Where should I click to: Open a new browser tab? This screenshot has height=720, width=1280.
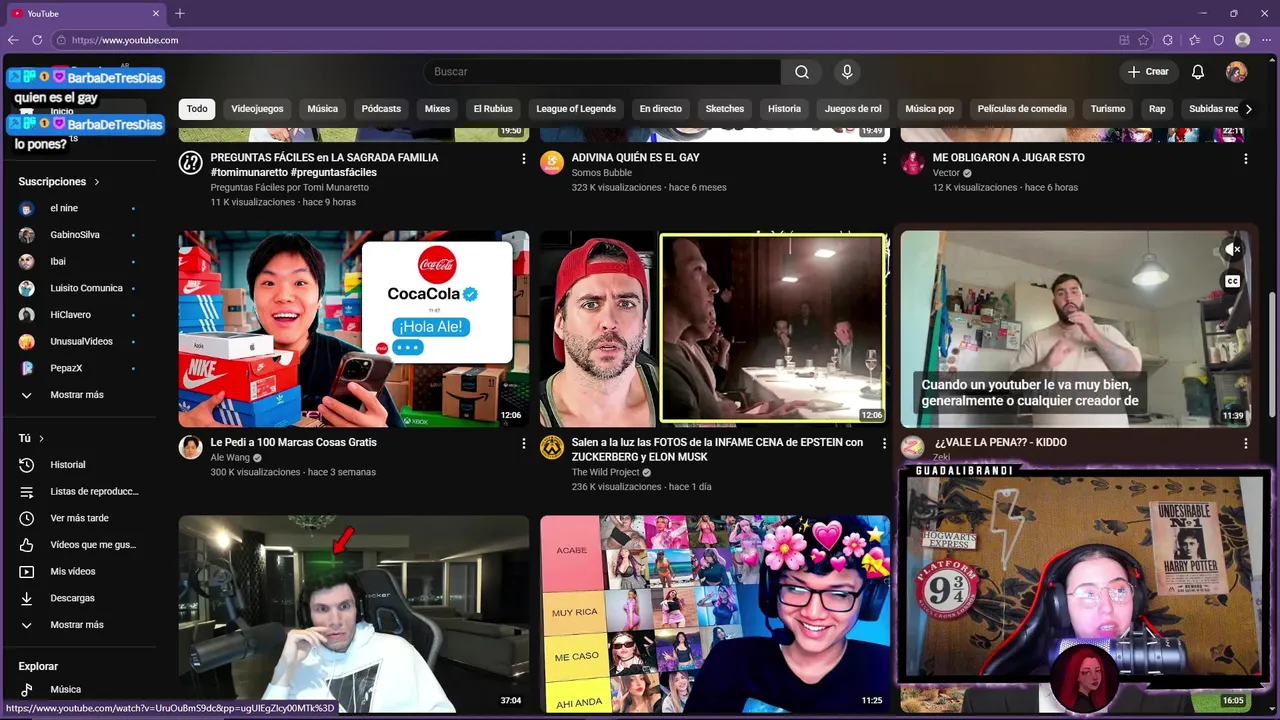point(180,13)
